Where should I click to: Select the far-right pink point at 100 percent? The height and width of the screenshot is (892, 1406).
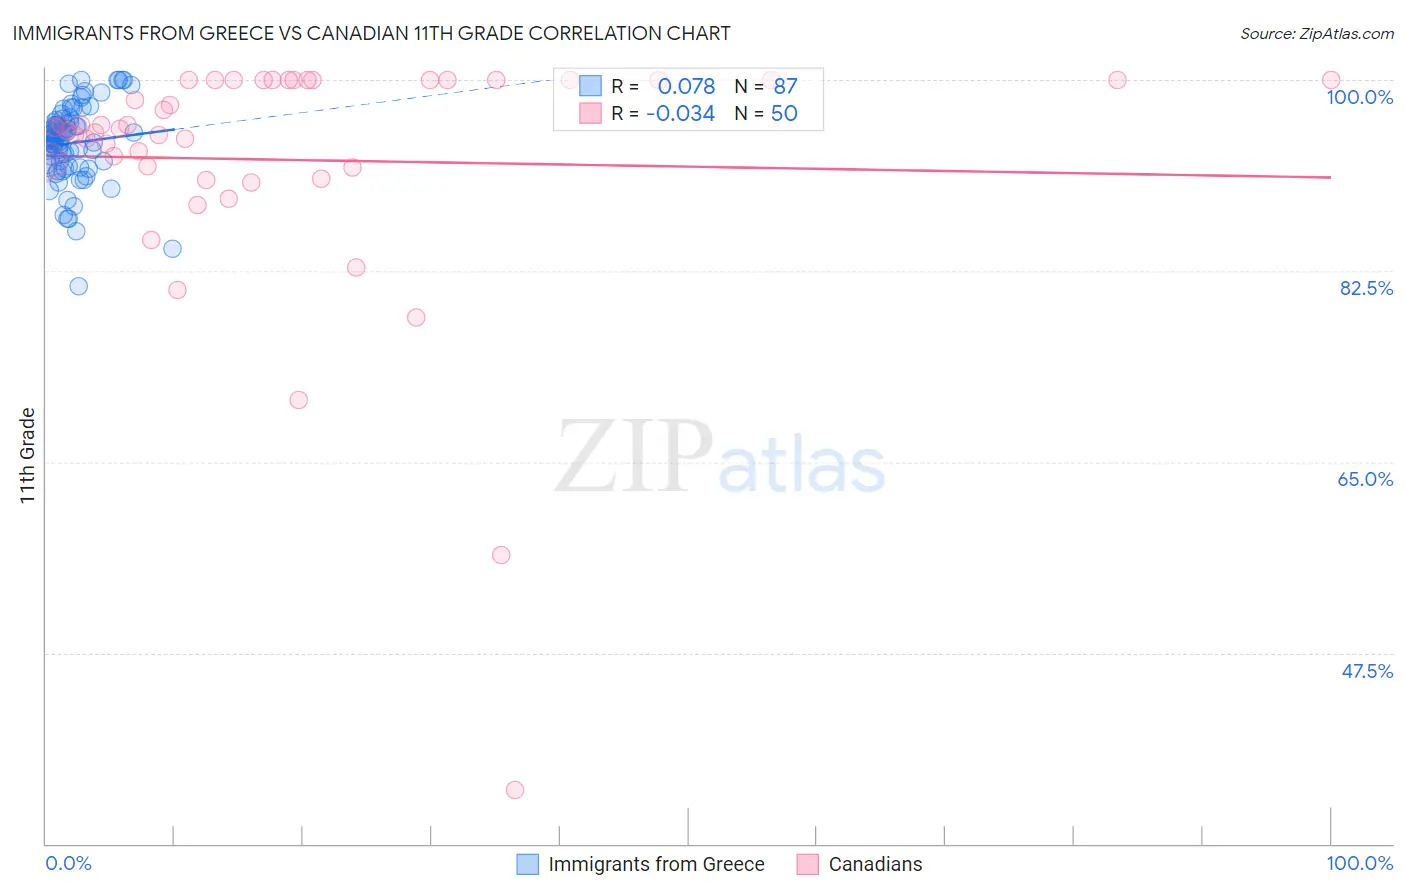click(x=1331, y=80)
